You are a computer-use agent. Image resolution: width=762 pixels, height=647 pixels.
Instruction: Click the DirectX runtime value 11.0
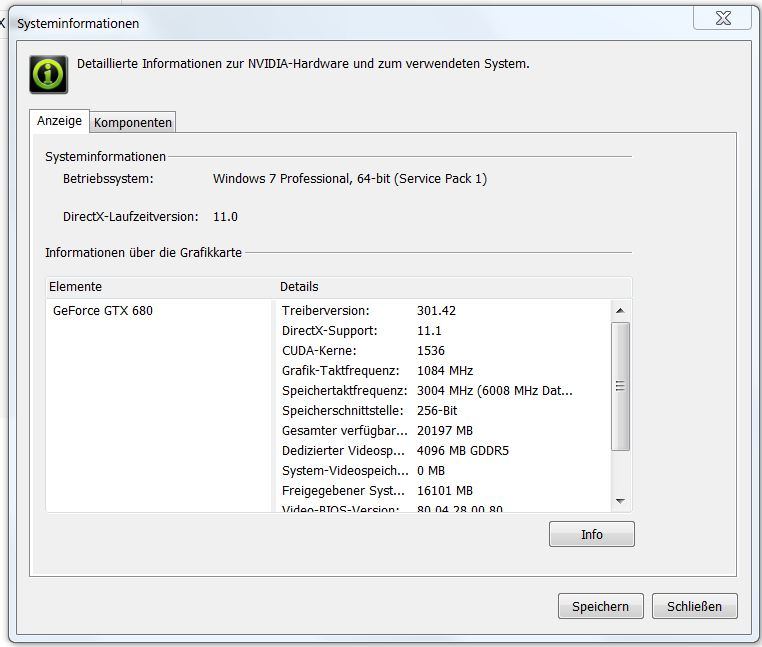[225, 216]
